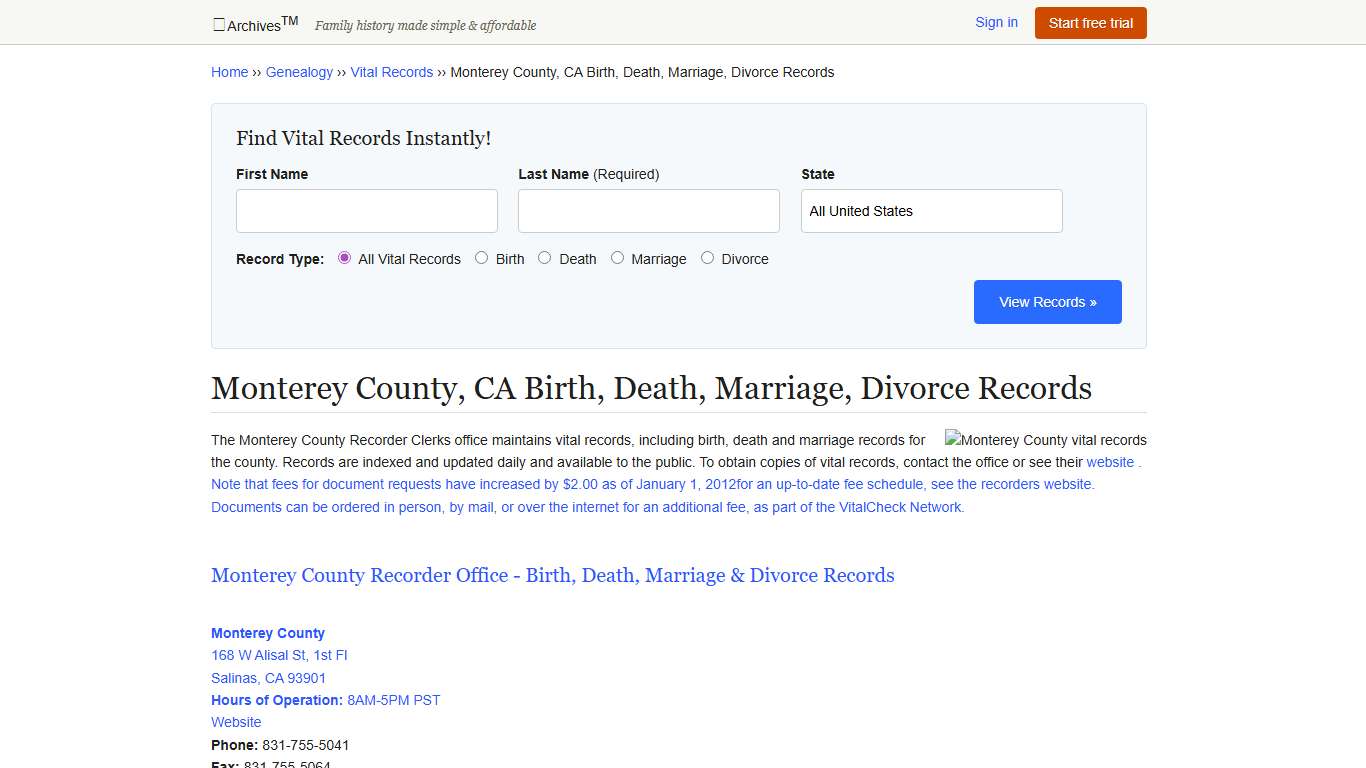Open the Salinas, CA 93901 address link
Image resolution: width=1366 pixels, height=768 pixels.
pos(268,677)
